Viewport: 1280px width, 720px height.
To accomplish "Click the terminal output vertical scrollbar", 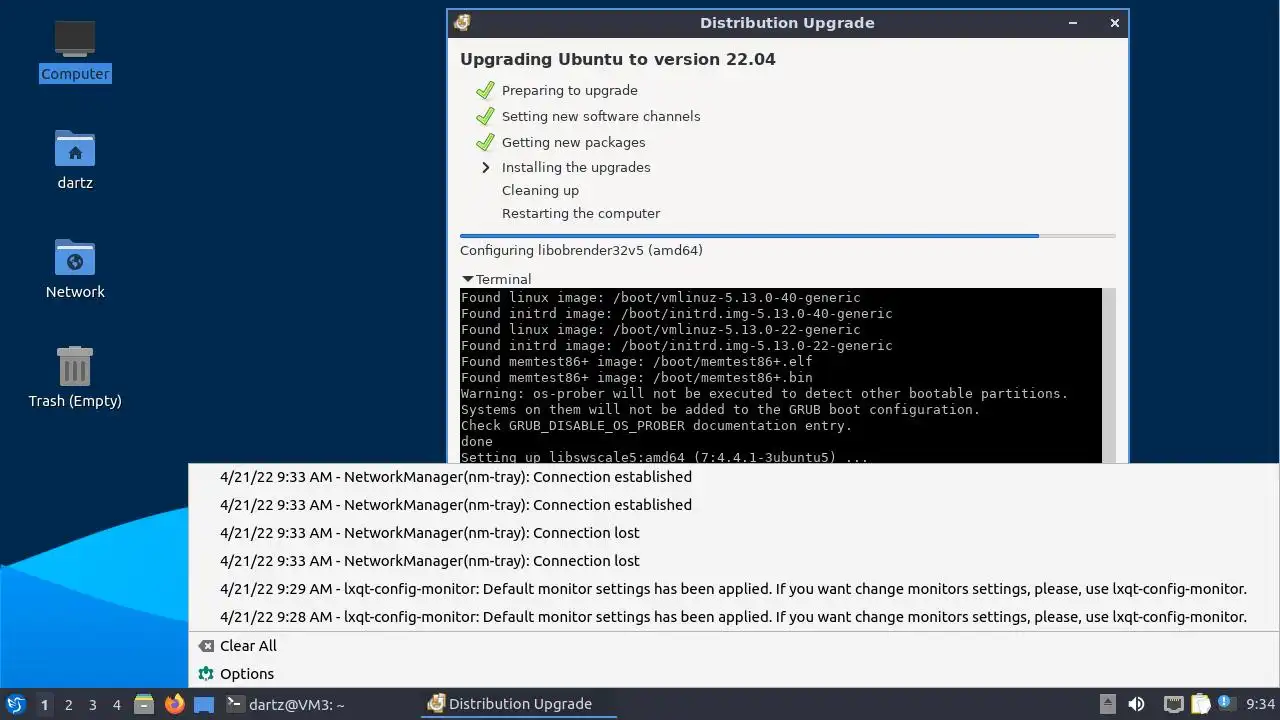I will pyautogui.click(x=1109, y=376).
